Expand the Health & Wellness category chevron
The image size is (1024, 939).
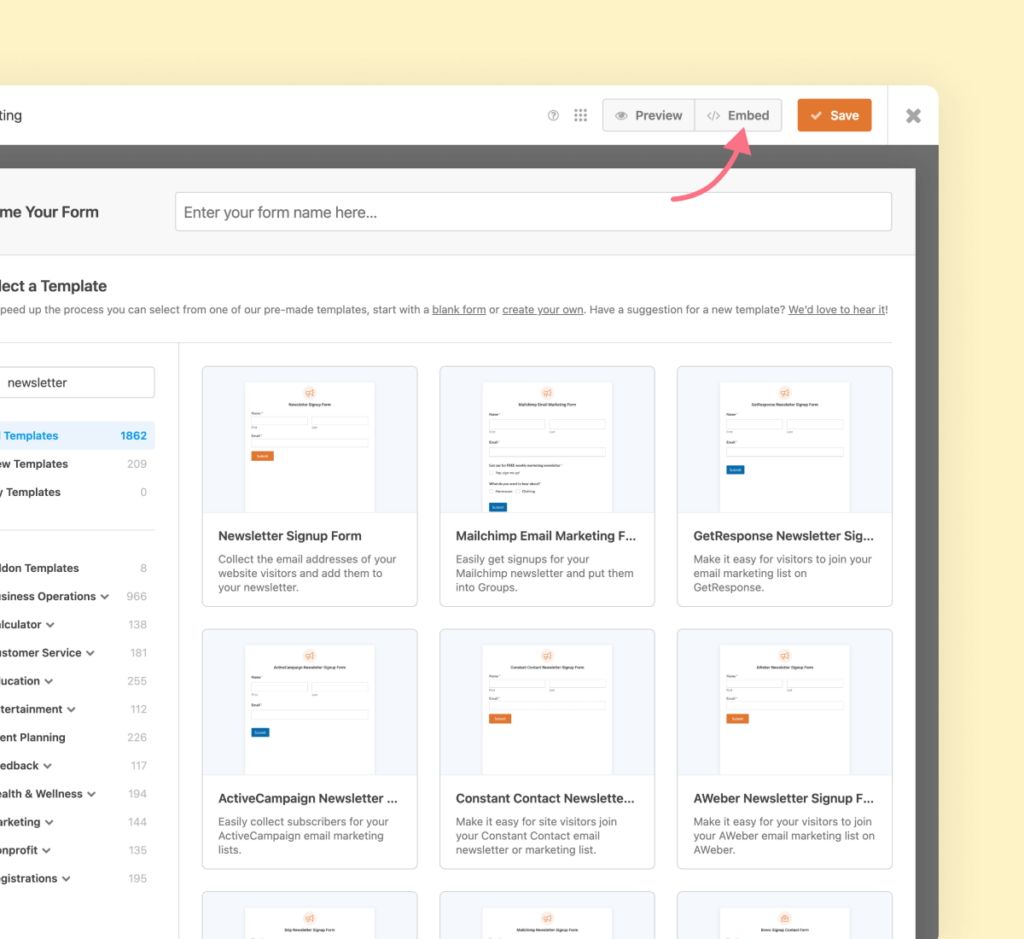click(x=91, y=794)
